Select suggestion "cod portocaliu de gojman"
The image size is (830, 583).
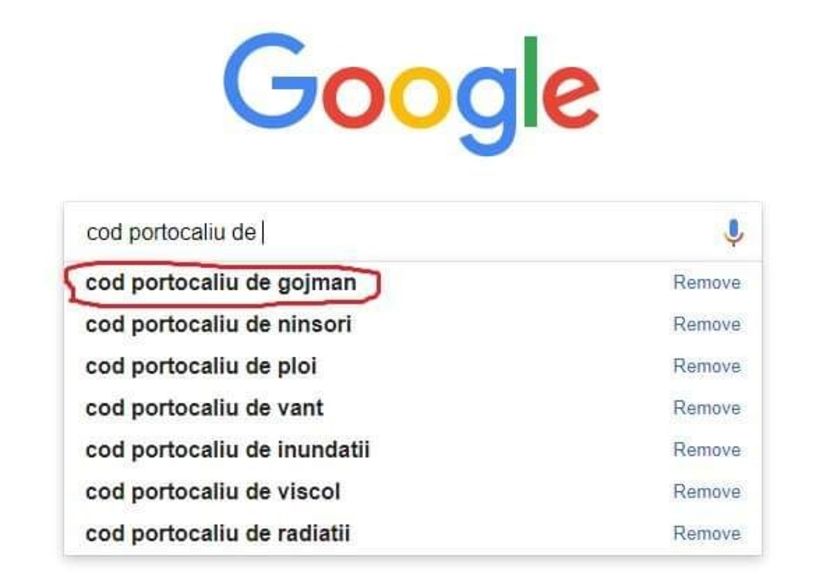(220, 283)
